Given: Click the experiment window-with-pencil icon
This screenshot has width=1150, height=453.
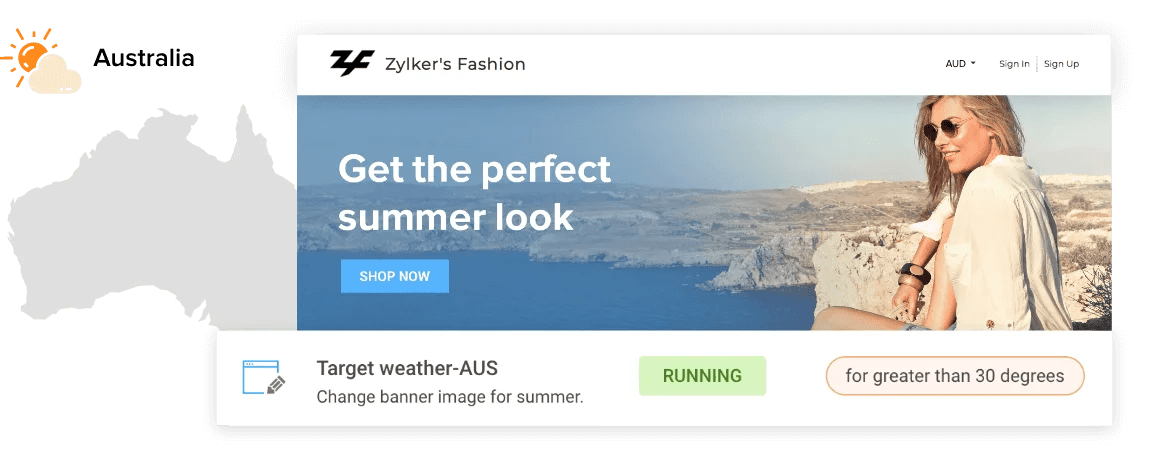Looking at the screenshot, I should 263,378.
